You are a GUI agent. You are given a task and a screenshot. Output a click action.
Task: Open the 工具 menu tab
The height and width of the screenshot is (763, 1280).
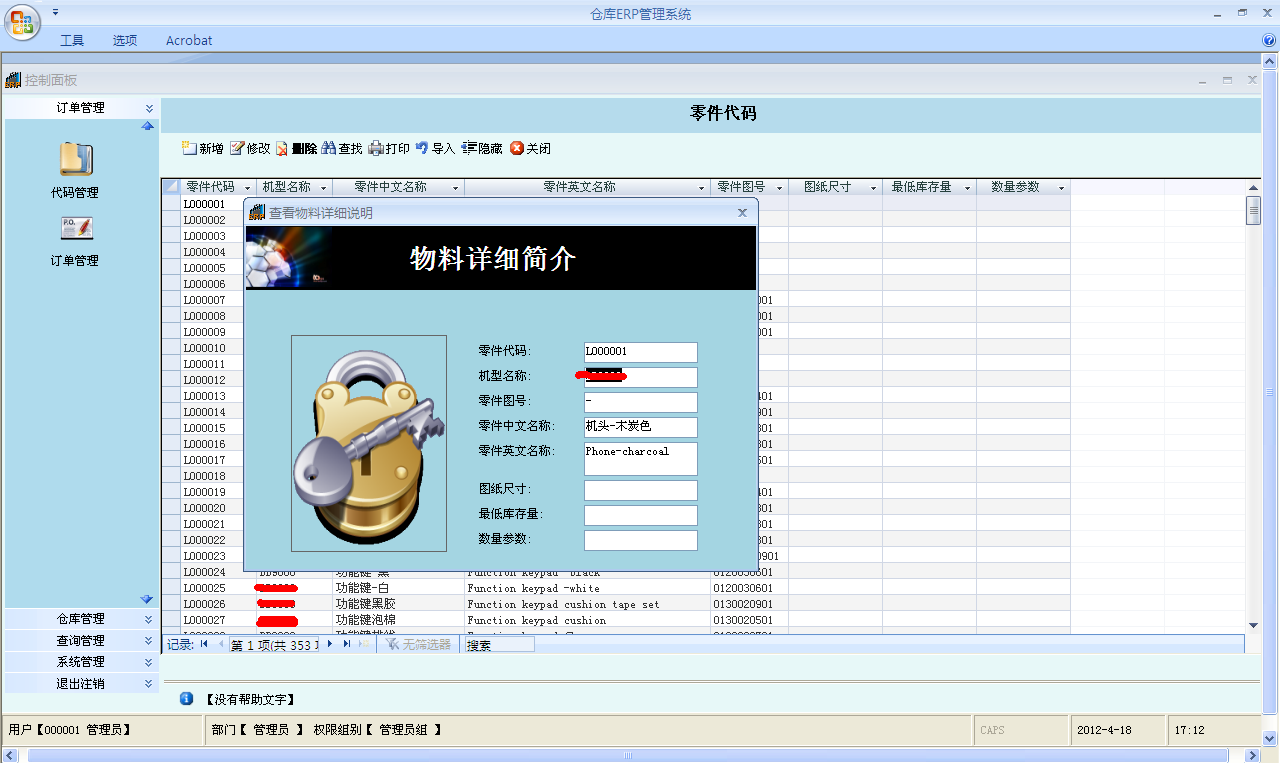point(72,40)
